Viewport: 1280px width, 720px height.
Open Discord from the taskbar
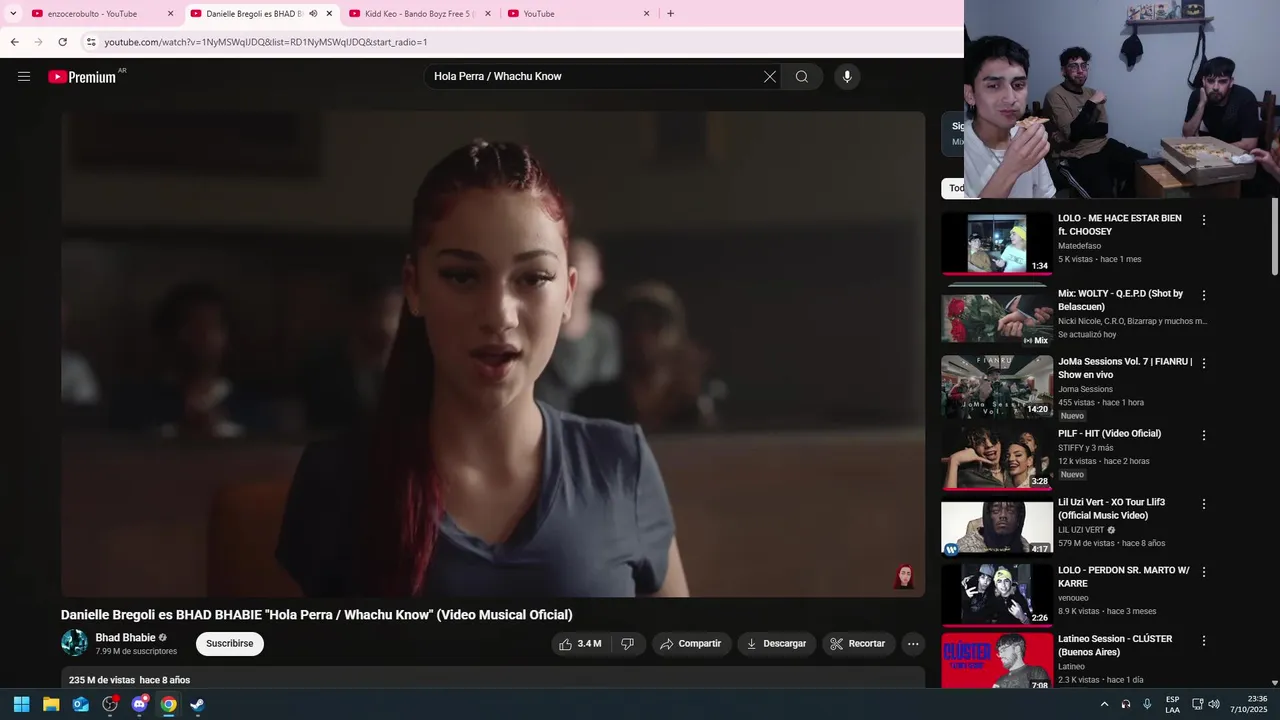(139, 704)
